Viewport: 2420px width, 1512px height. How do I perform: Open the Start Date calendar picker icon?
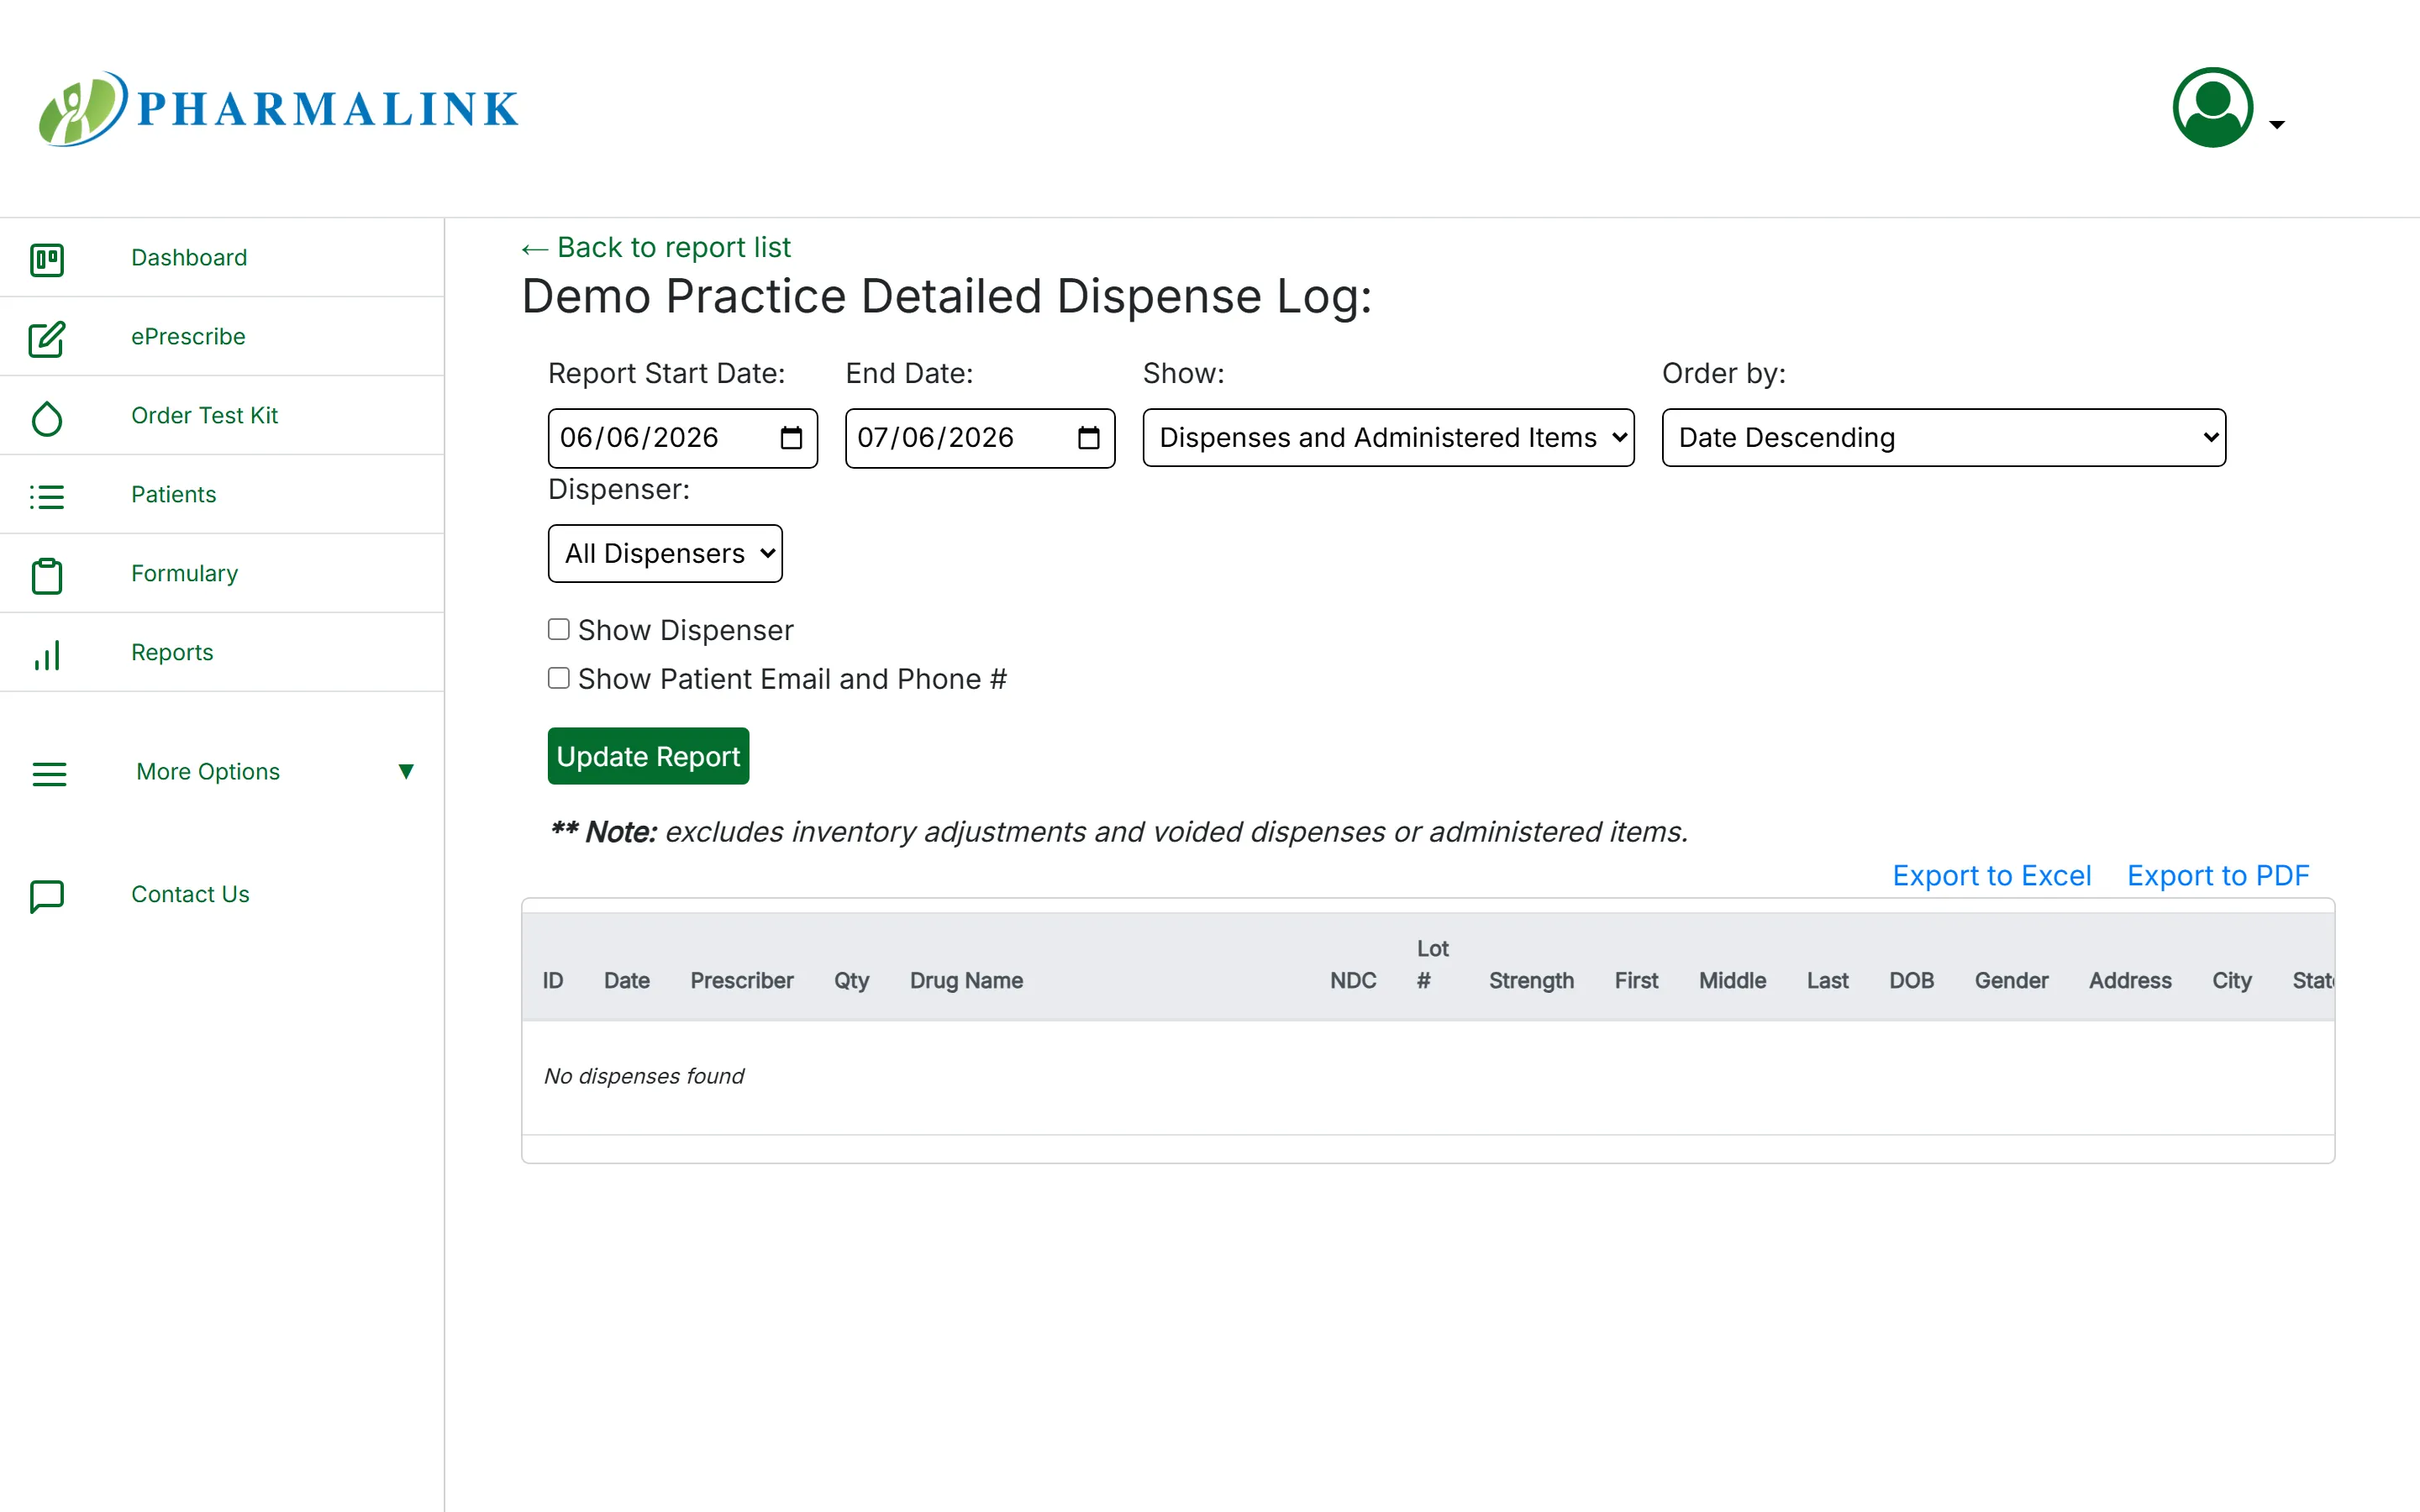click(791, 438)
